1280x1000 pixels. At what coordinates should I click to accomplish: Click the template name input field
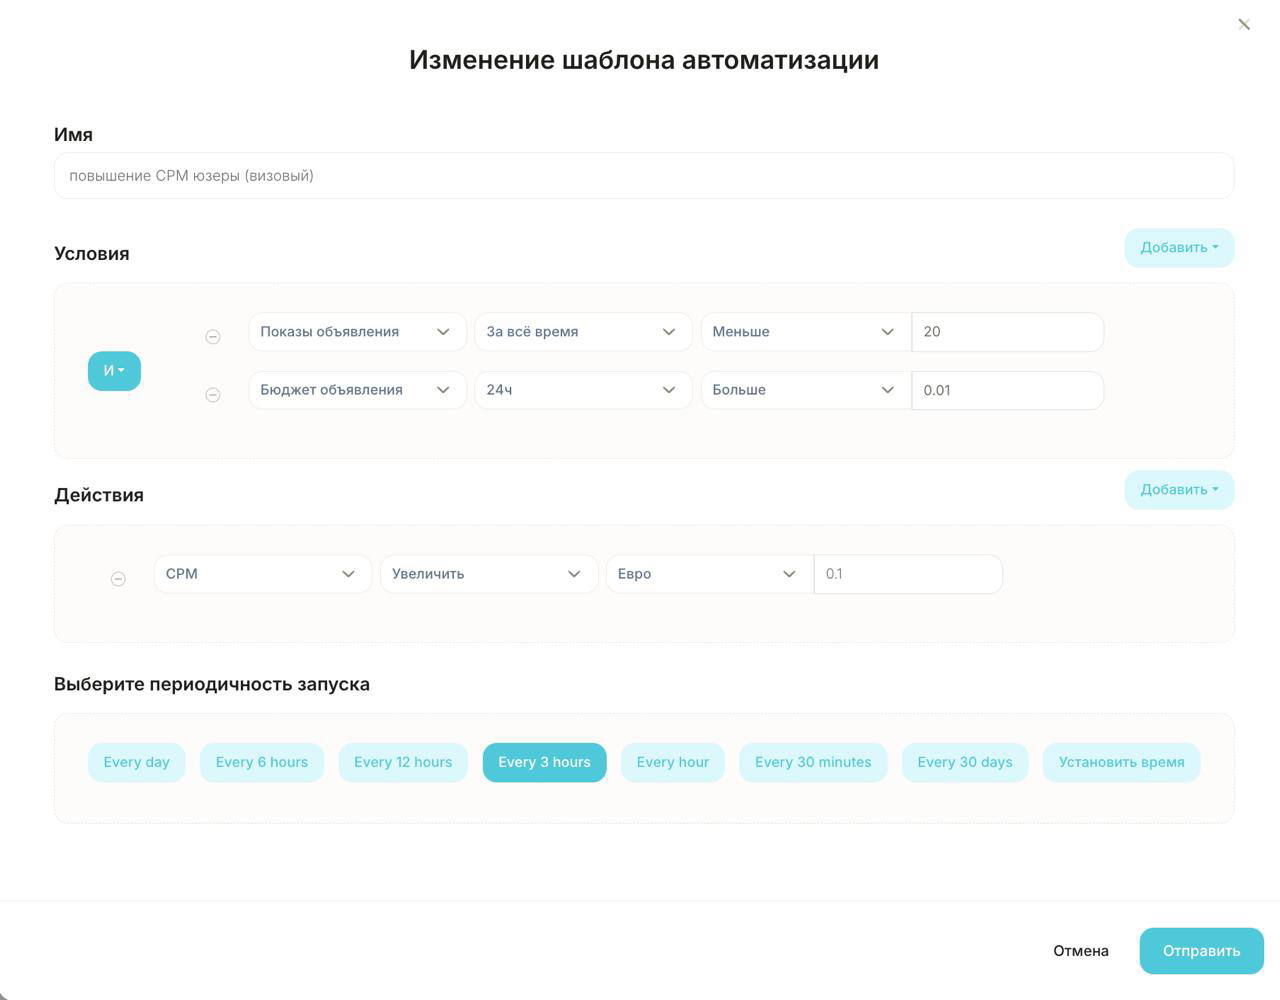pyautogui.click(x=643, y=176)
